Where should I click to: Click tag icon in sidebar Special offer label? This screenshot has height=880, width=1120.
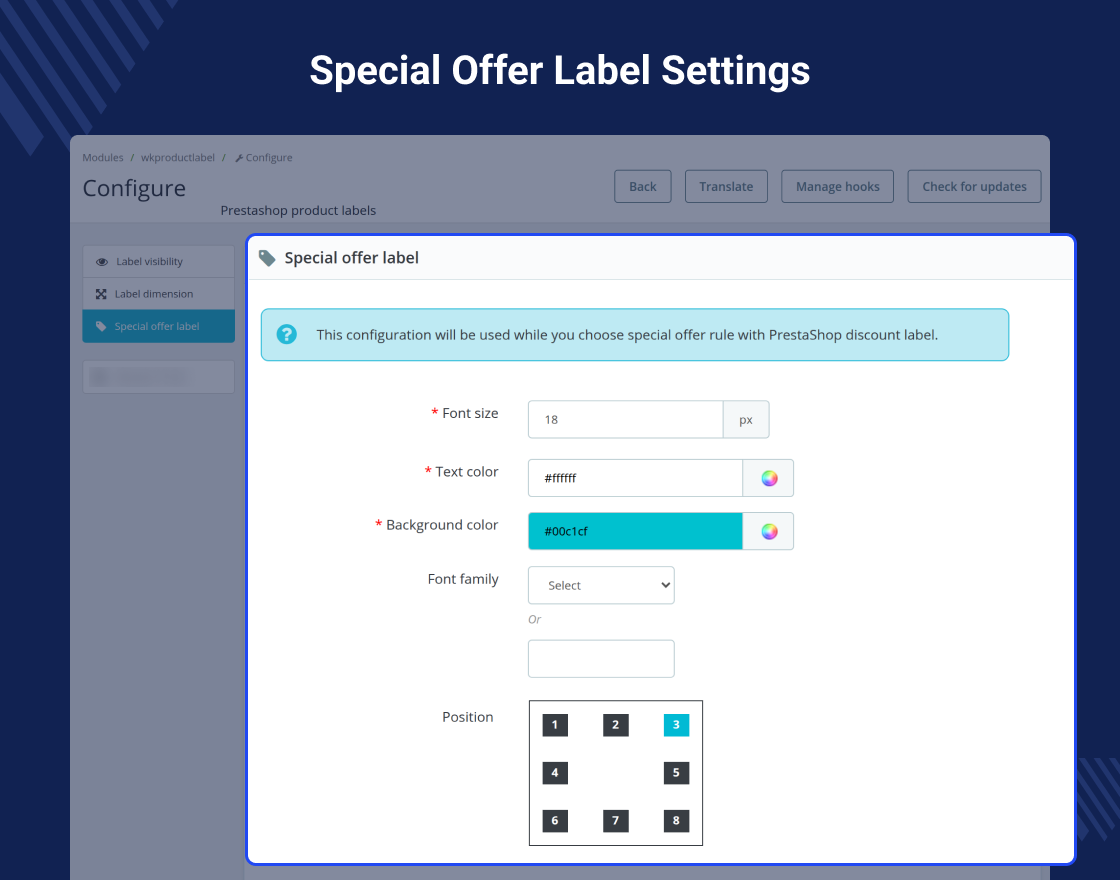[101, 326]
